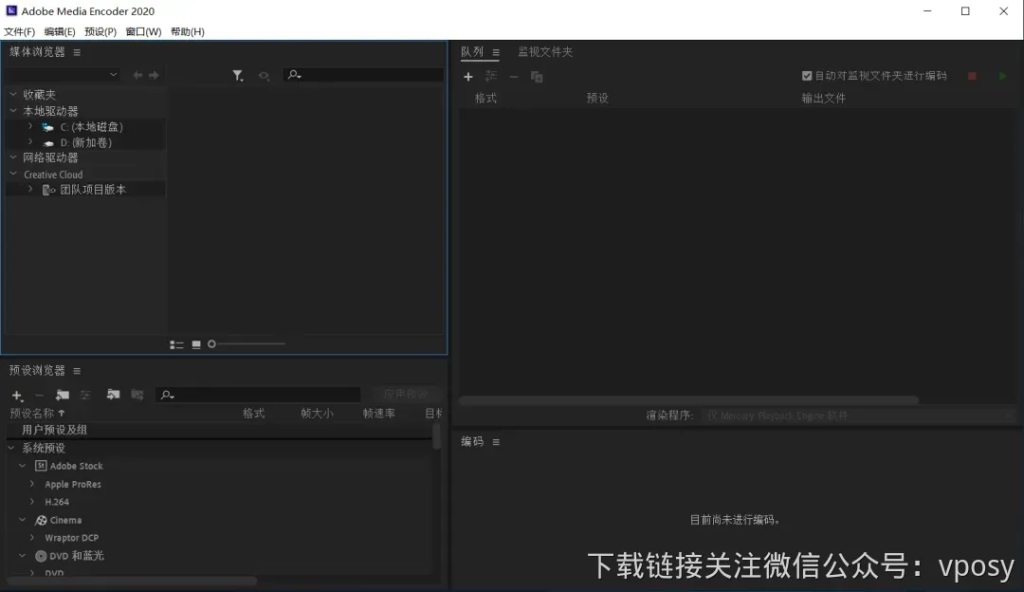Collapse the Creative Cloud section
Image resolution: width=1024 pixels, height=592 pixels.
(x=13, y=174)
